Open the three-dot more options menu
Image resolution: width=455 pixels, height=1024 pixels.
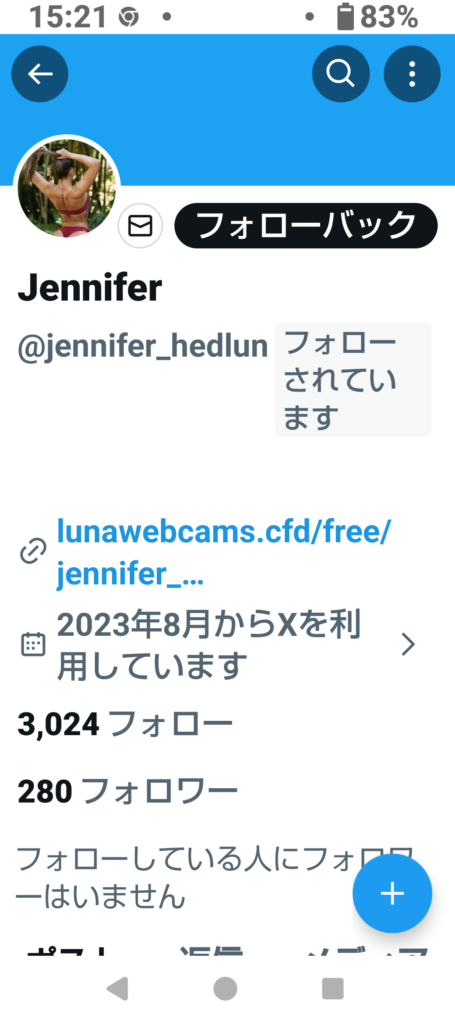click(x=412, y=74)
